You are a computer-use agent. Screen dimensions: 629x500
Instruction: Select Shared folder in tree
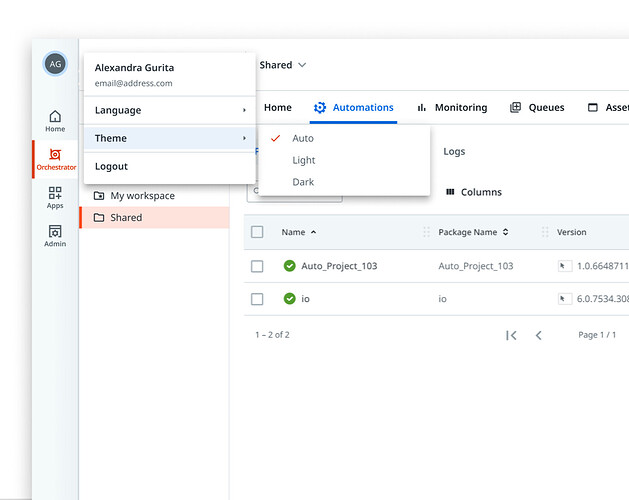coord(154,217)
